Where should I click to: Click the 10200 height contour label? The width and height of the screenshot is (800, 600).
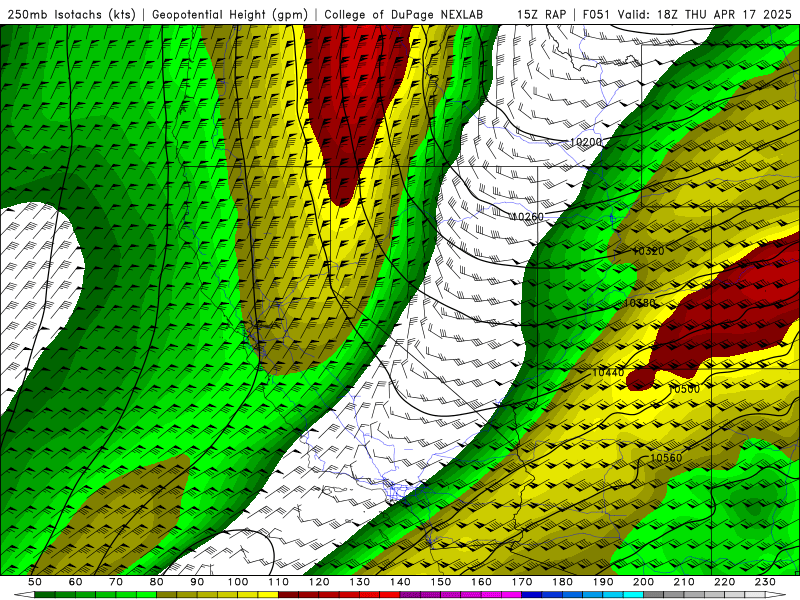pos(586,142)
